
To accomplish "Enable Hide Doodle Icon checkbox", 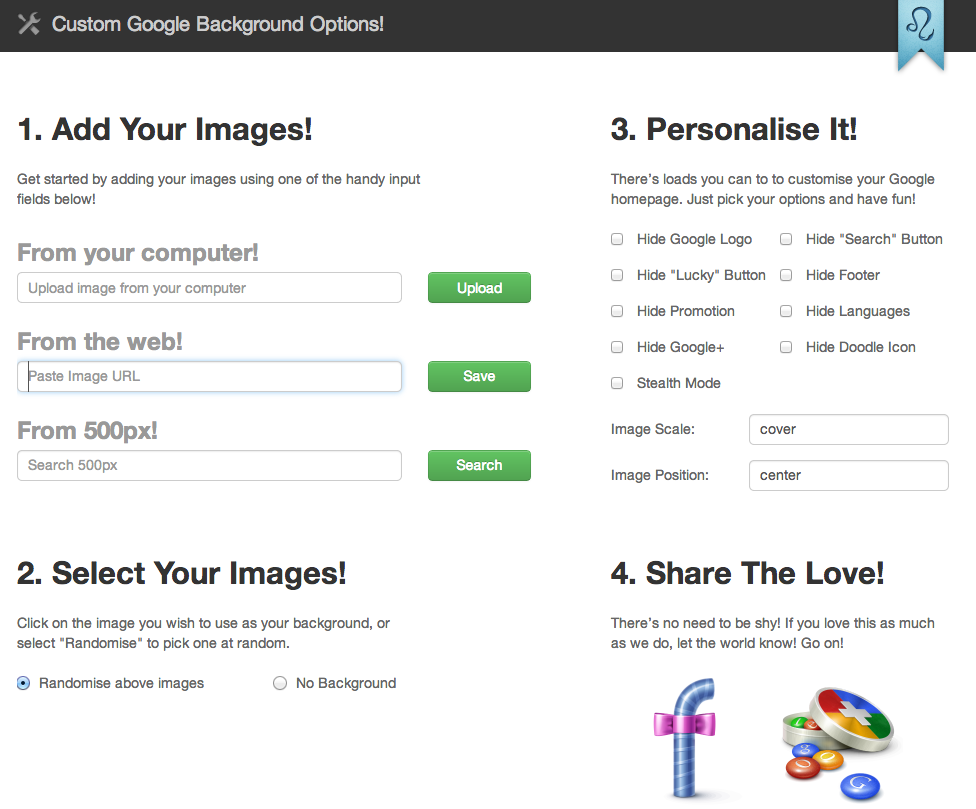I will tap(786, 347).
